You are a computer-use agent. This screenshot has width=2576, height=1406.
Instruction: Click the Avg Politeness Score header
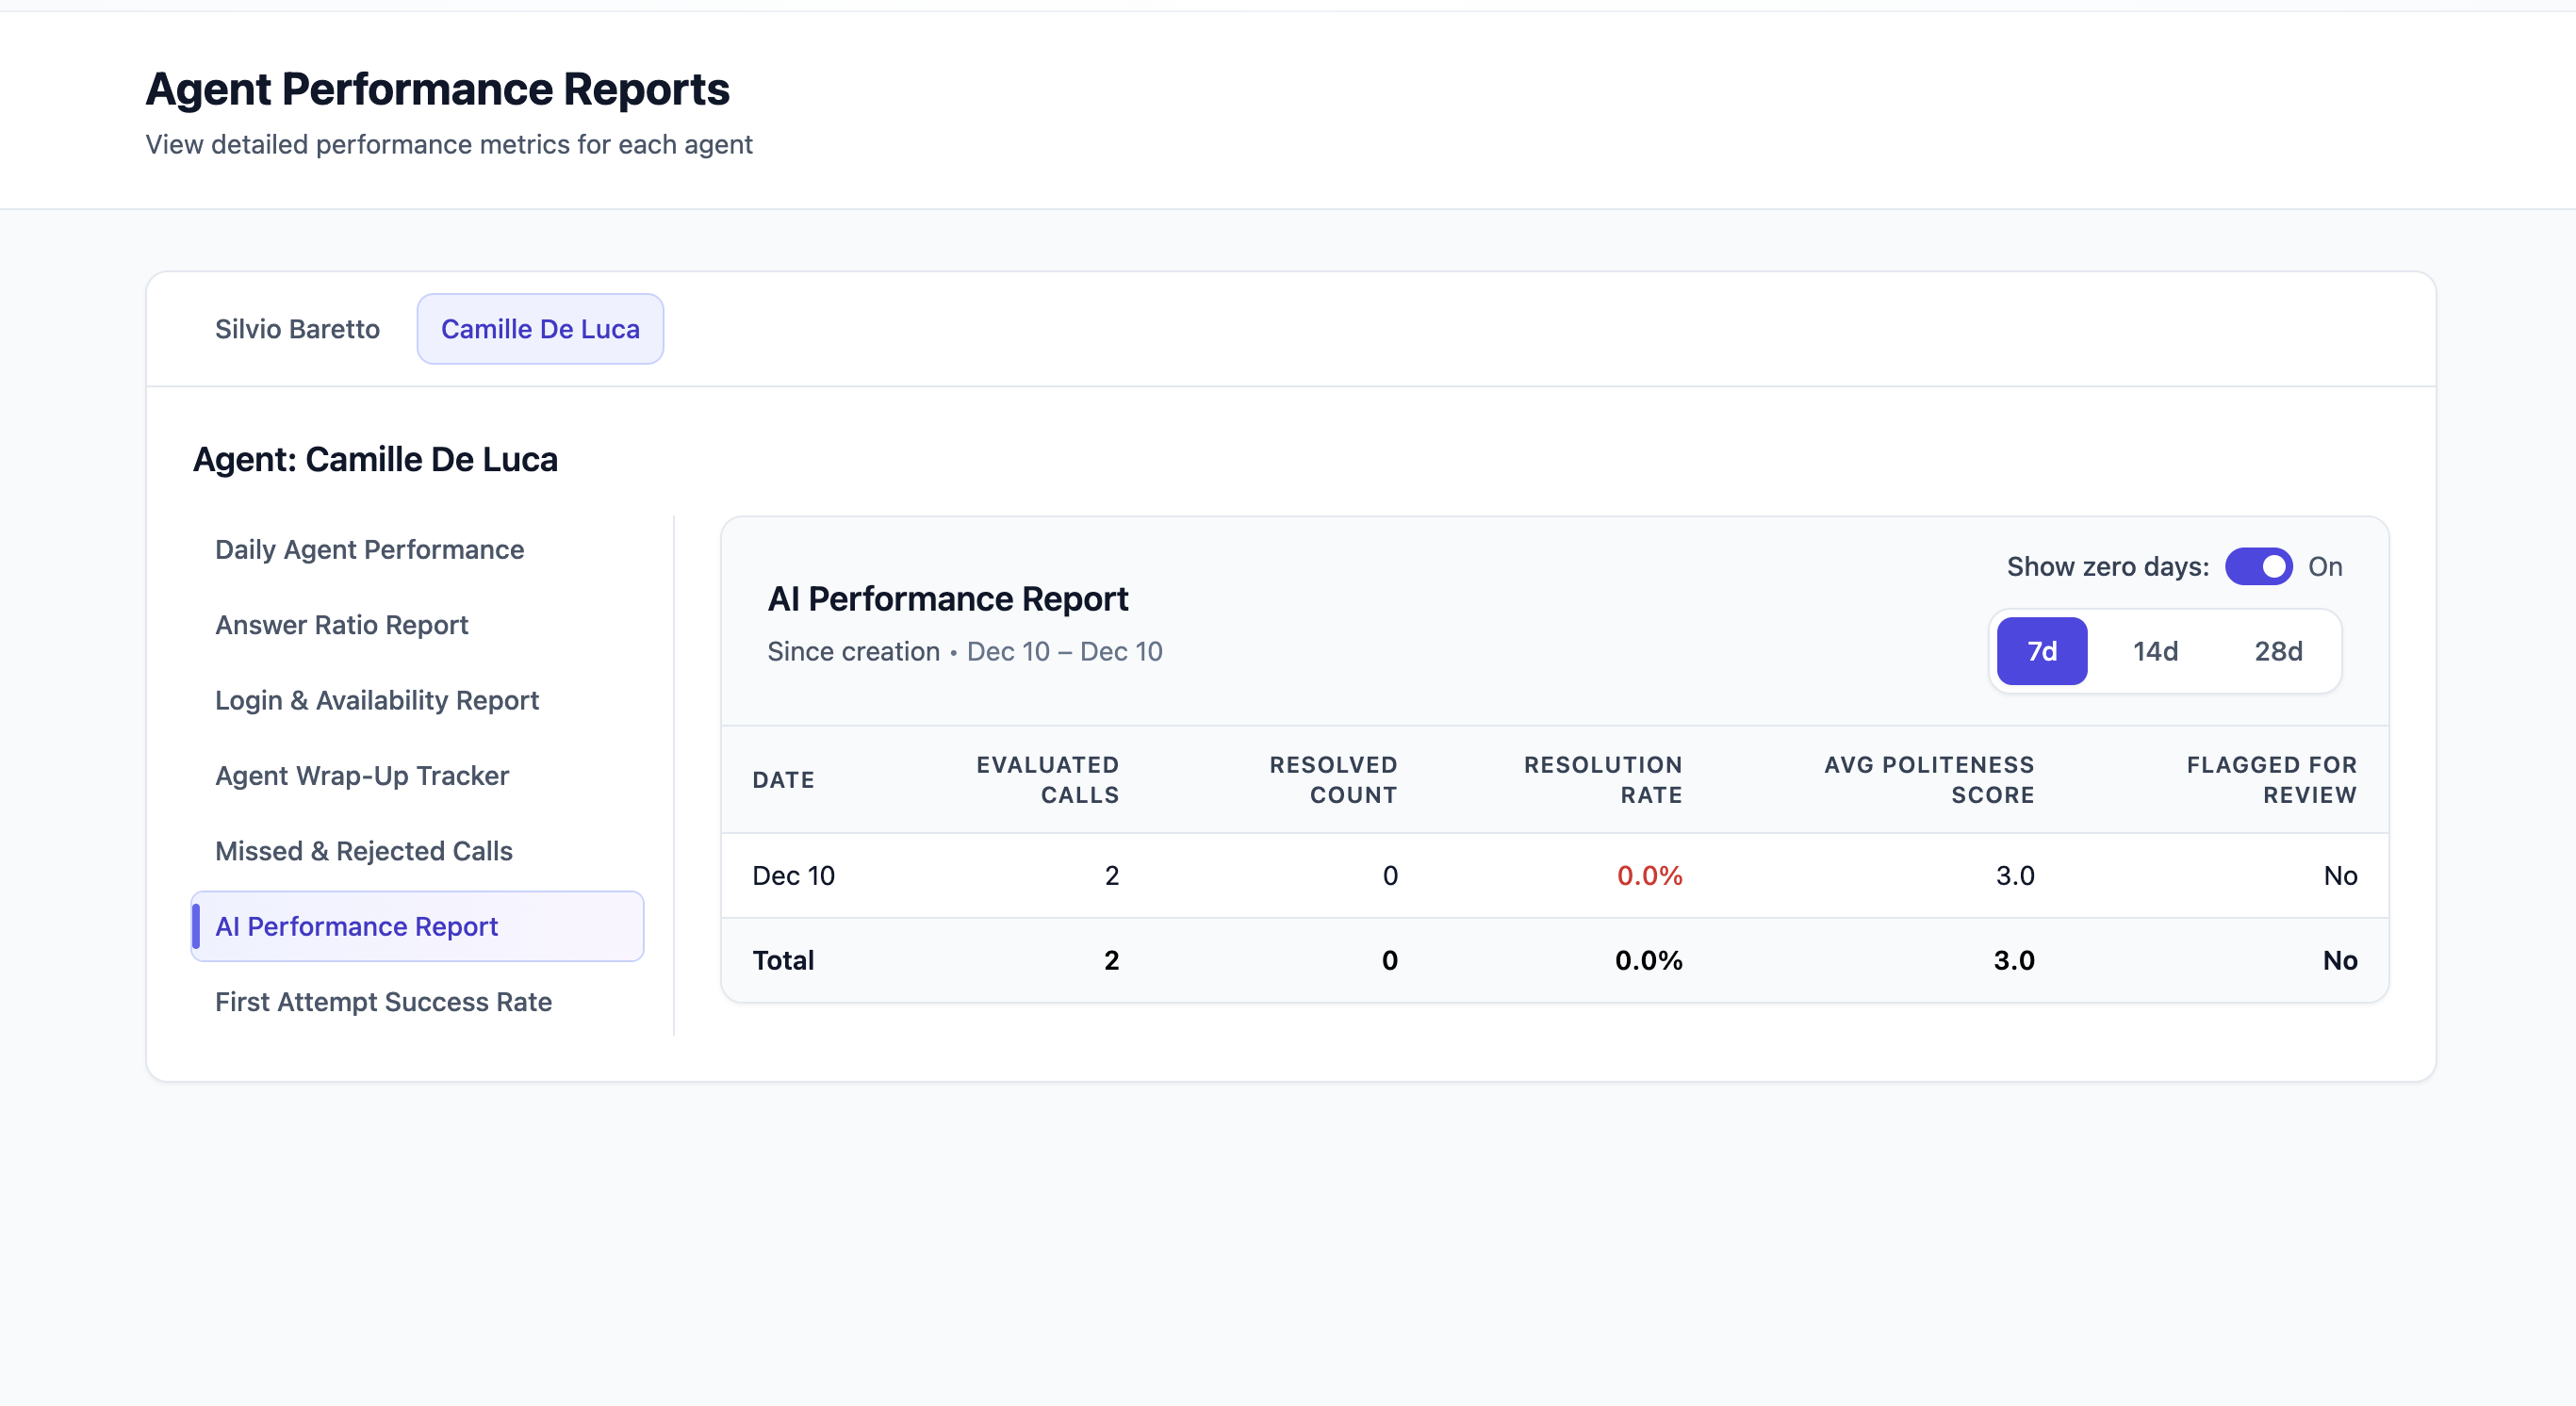tap(1928, 780)
